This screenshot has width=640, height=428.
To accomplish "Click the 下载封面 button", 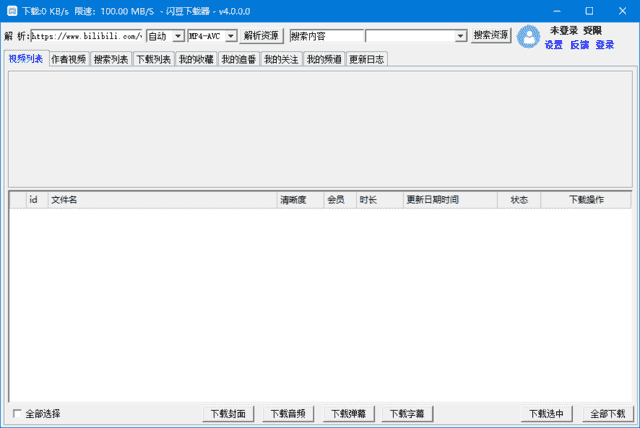I will pos(229,414).
